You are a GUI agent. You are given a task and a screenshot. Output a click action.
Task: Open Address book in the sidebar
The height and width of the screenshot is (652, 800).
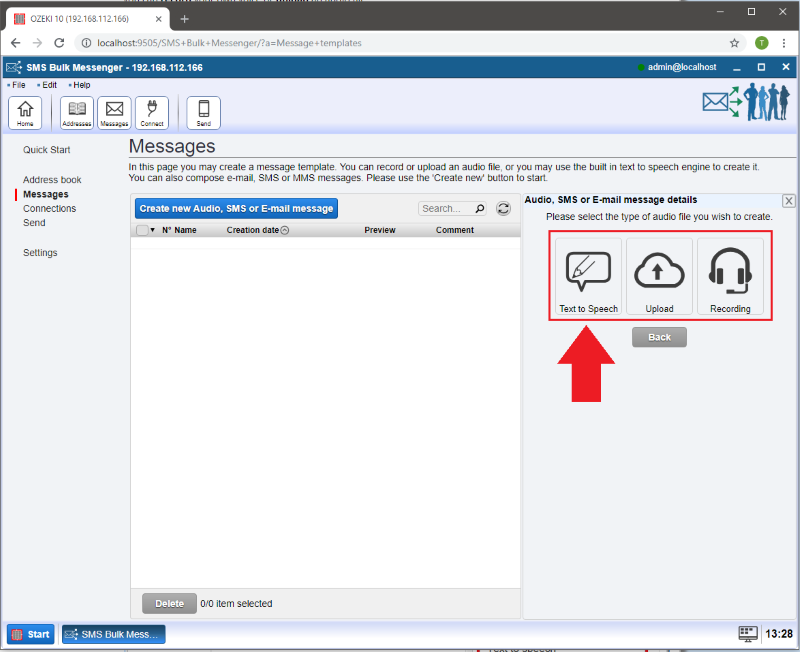[x=52, y=180]
